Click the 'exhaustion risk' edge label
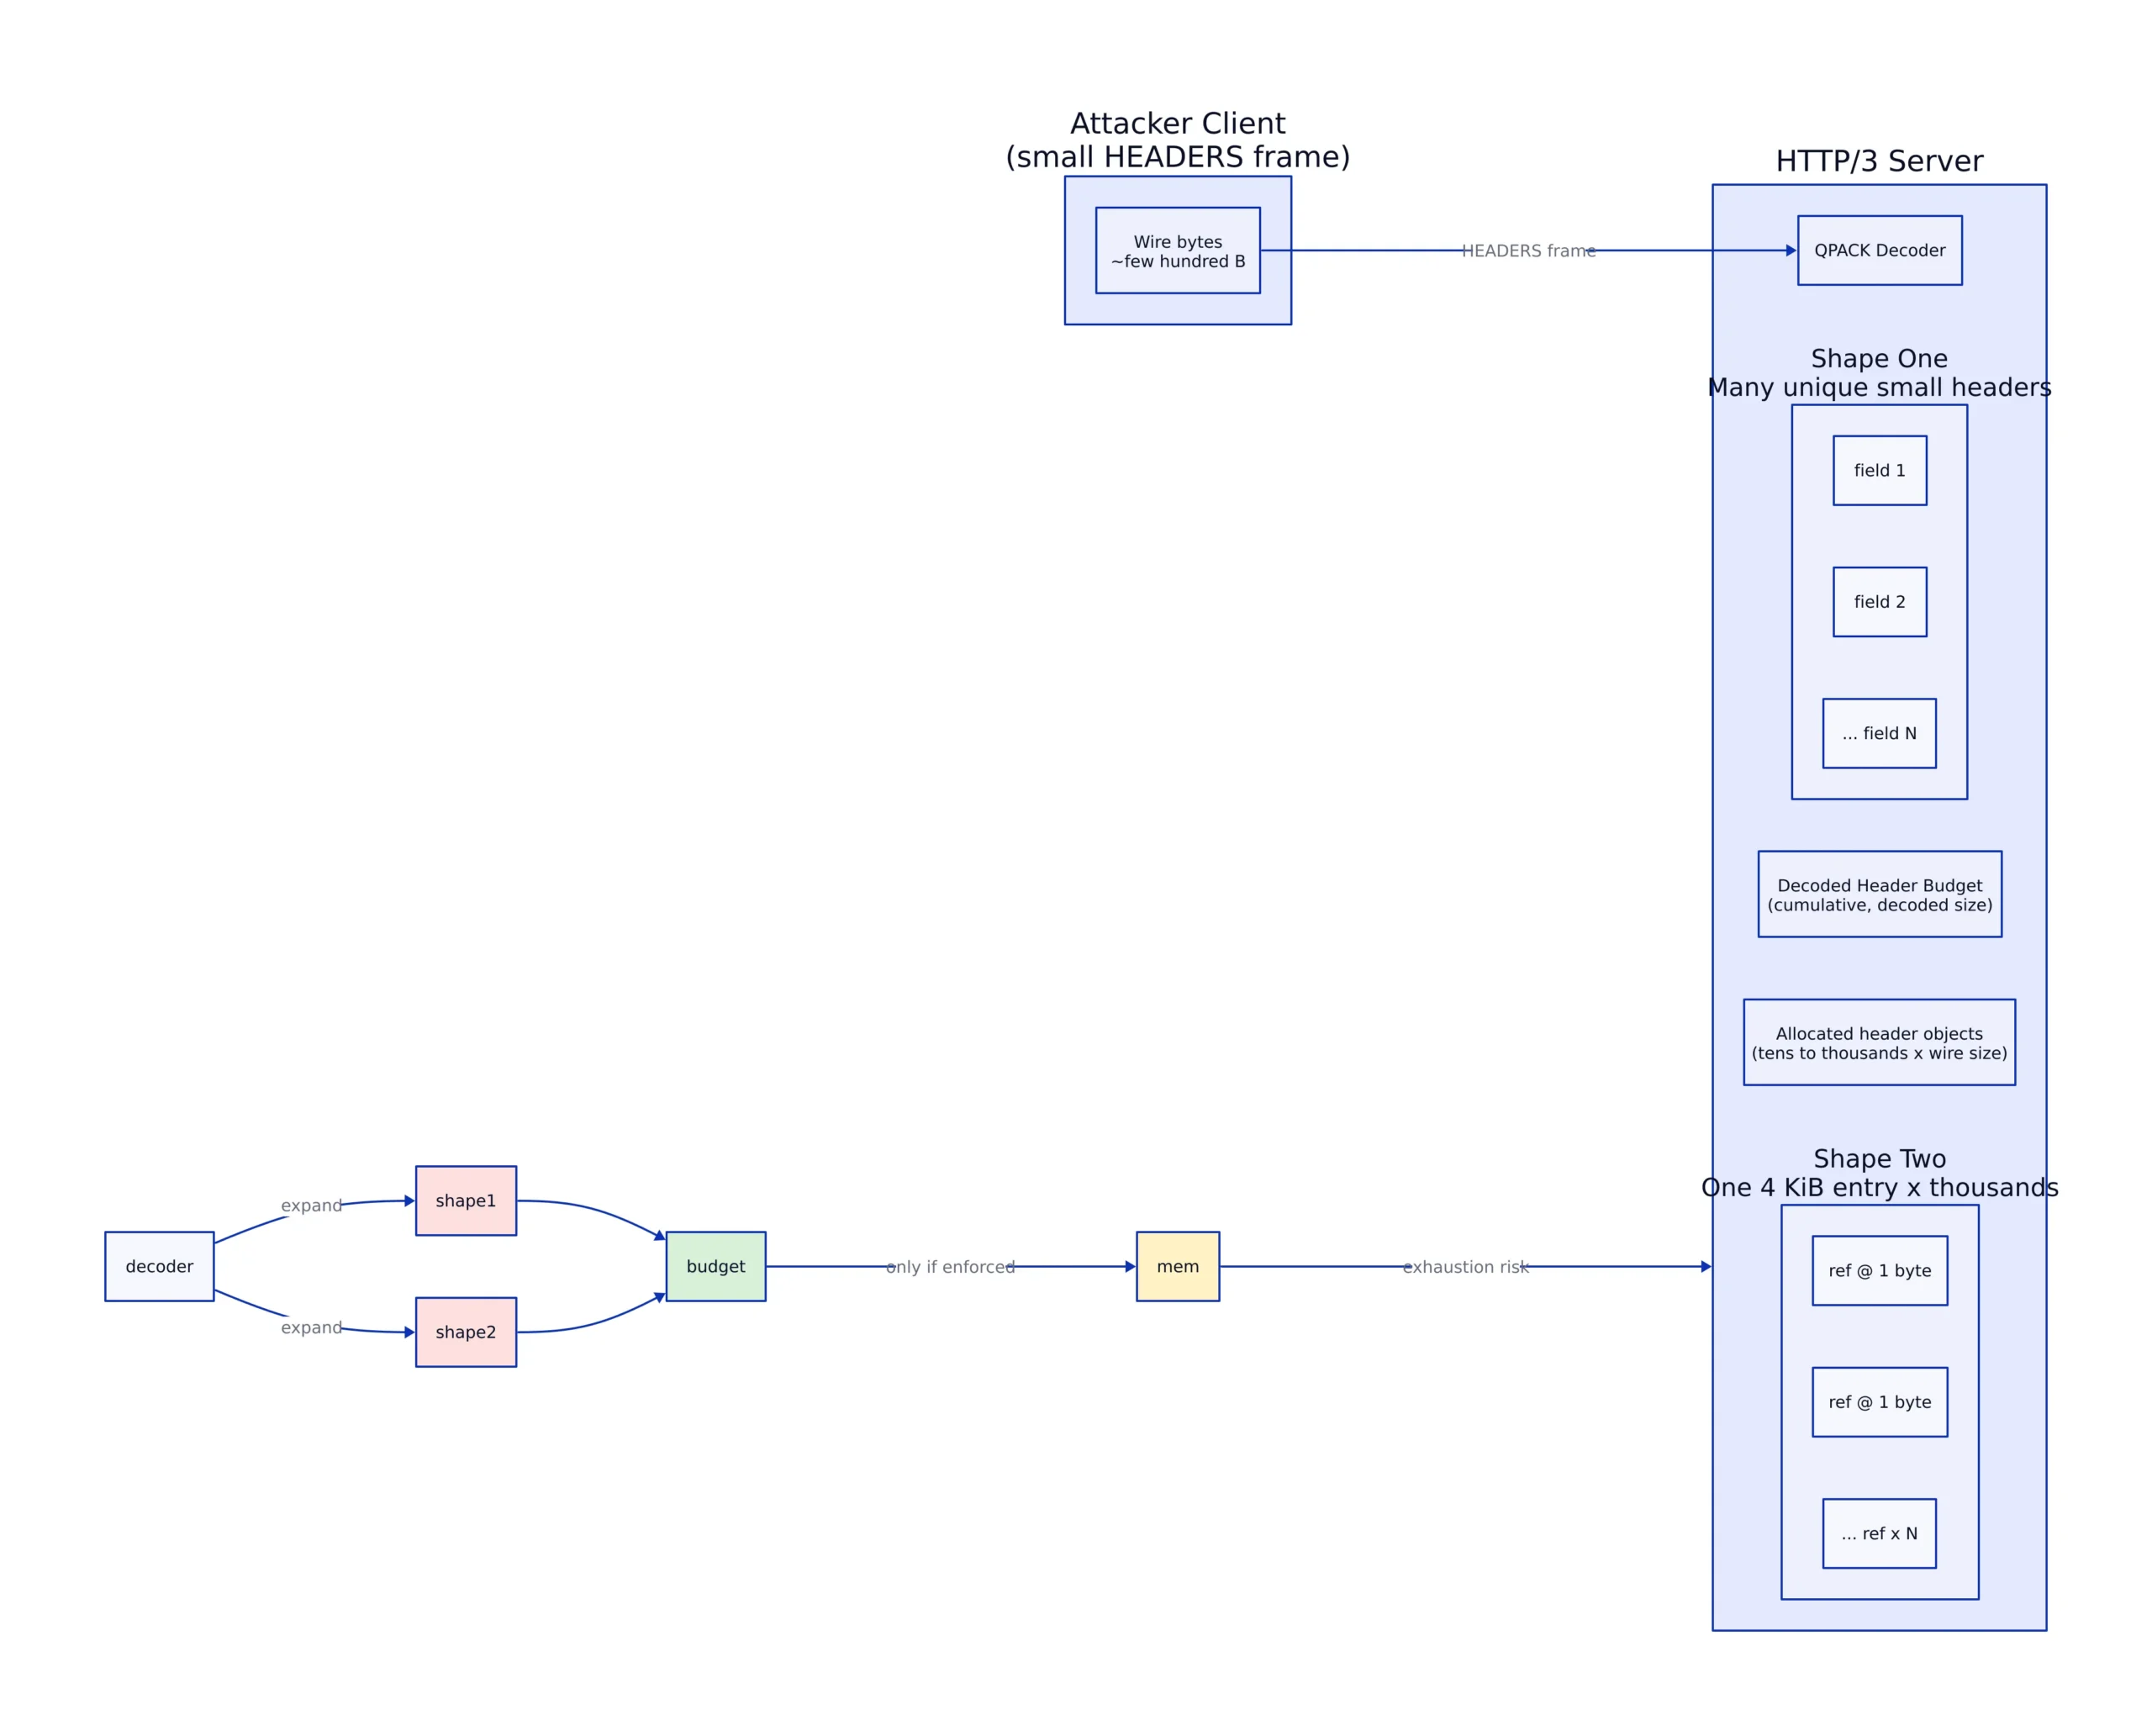 tap(1466, 1267)
